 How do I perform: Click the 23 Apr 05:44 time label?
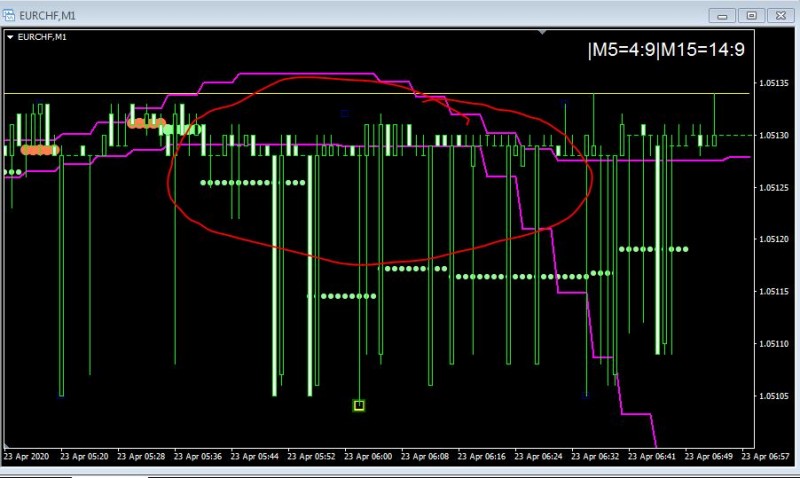click(x=254, y=456)
